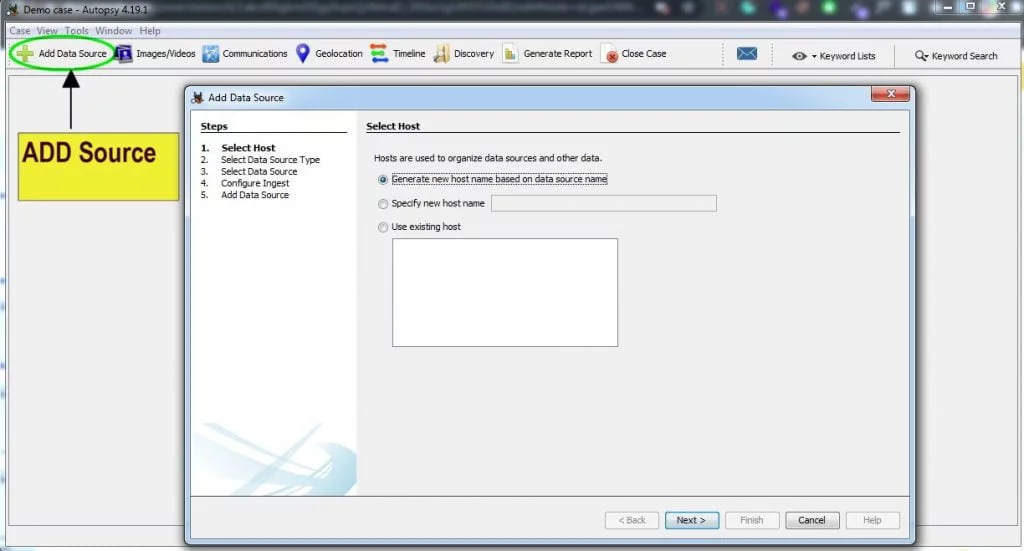This screenshot has width=1024, height=551.
Task: Click the Keyword Search magnifier icon
Action: (921, 56)
